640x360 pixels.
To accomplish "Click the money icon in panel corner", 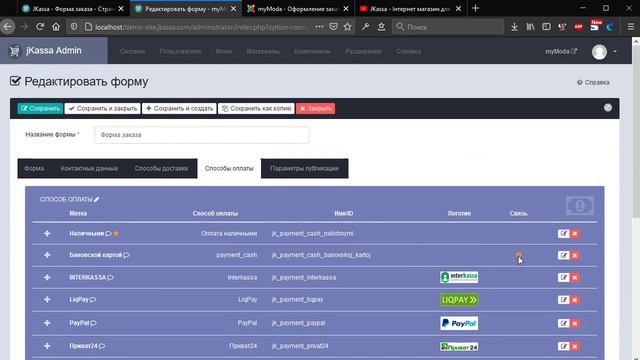I will pyautogui.click(x=580, y=205).
